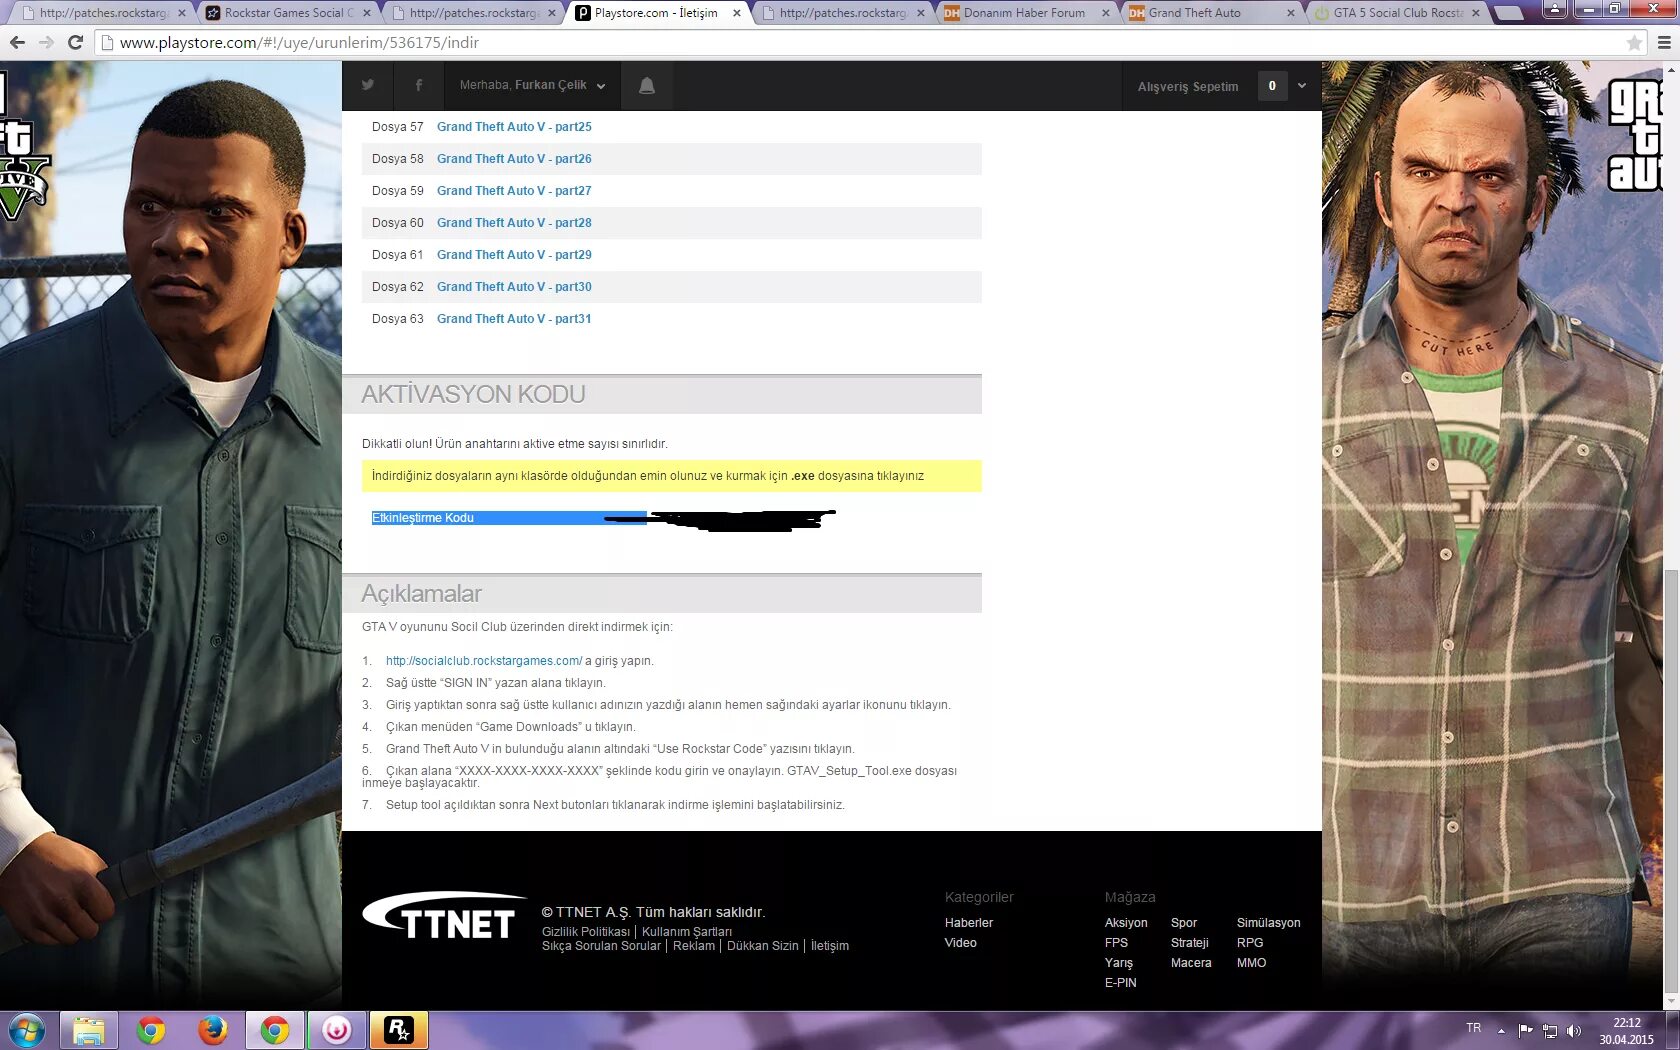Show hidden tray icons arrow
1680x1050 pixels.
coord(1501,1030)
